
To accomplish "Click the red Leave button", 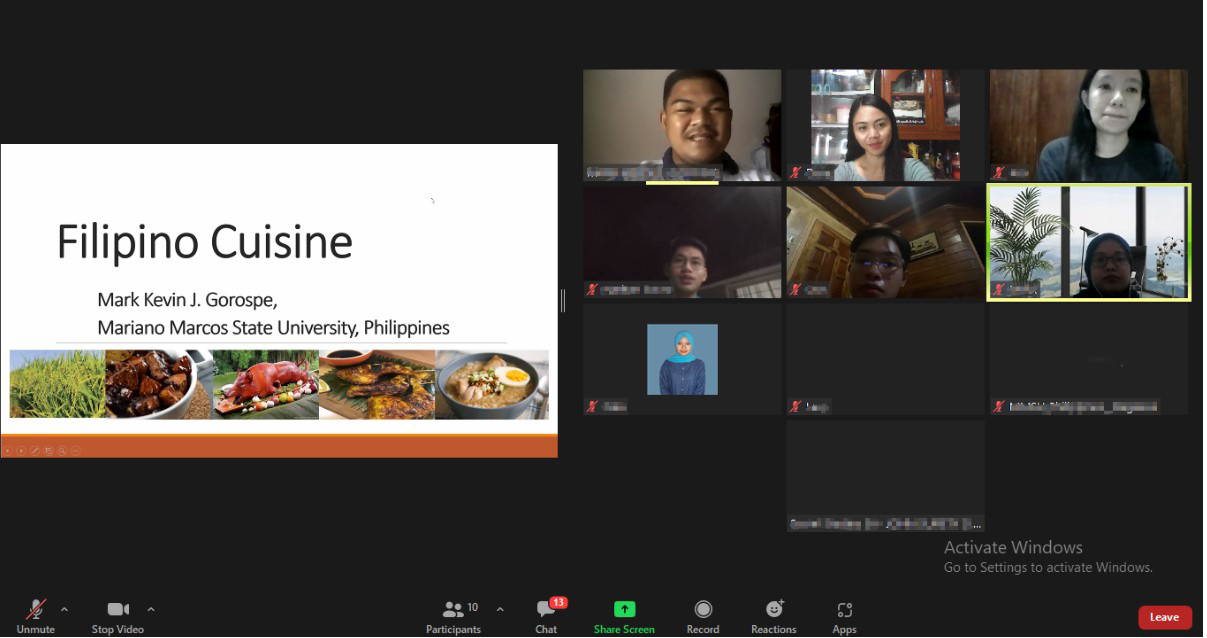I will [x=1165, y=617].
